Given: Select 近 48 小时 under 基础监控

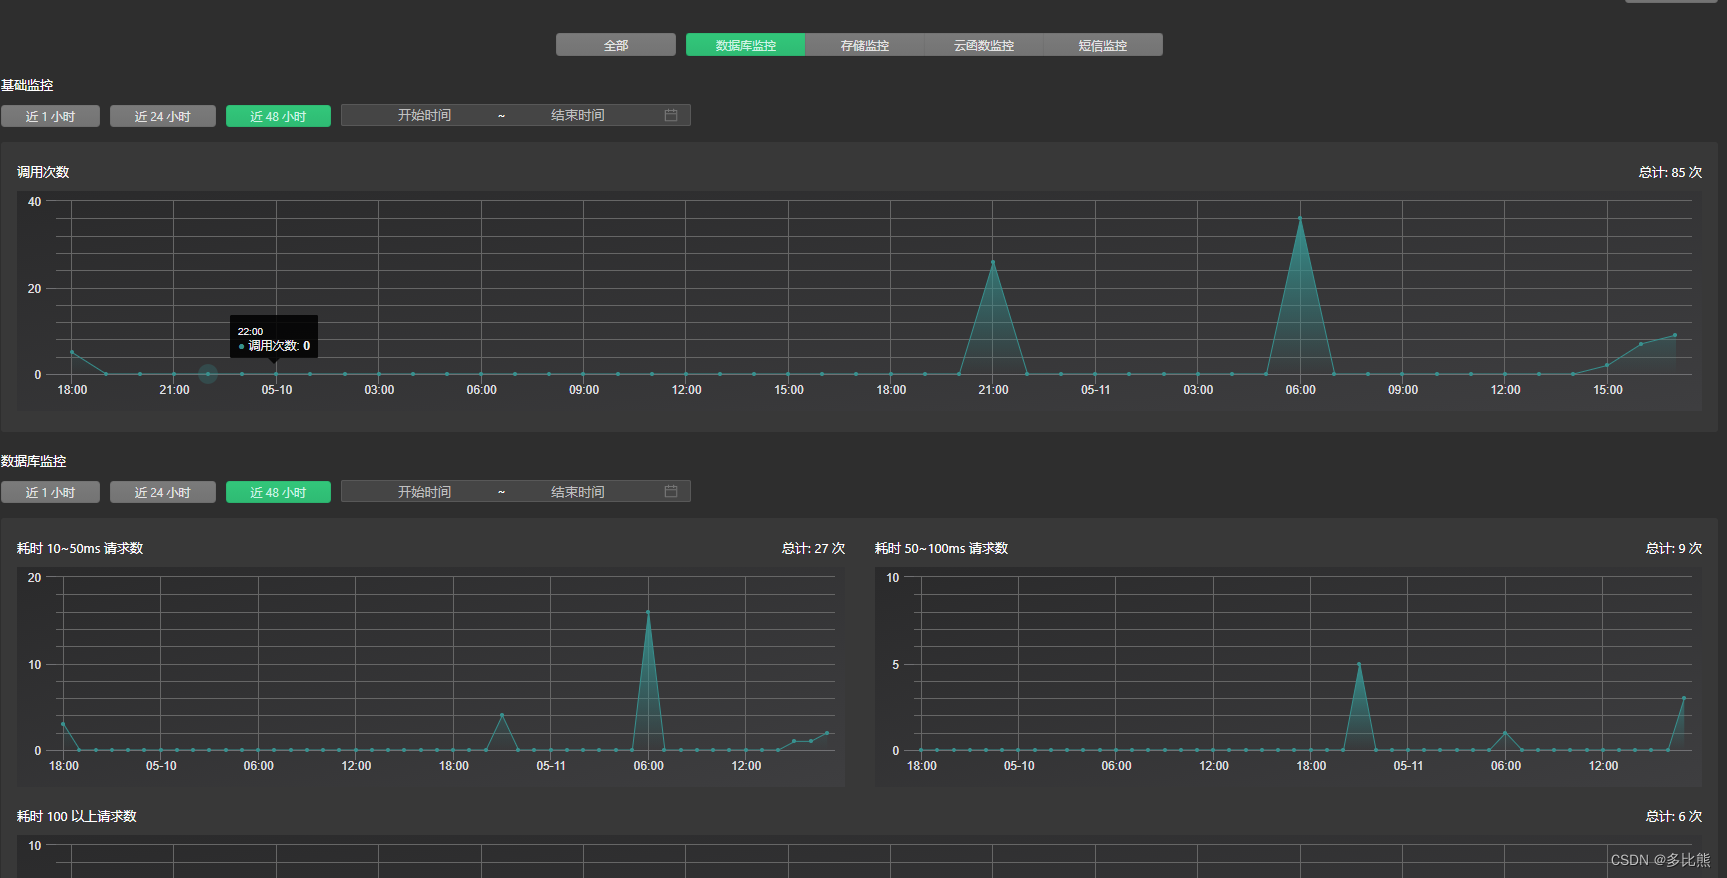Looking at the screenshot, I should point(278,116).
